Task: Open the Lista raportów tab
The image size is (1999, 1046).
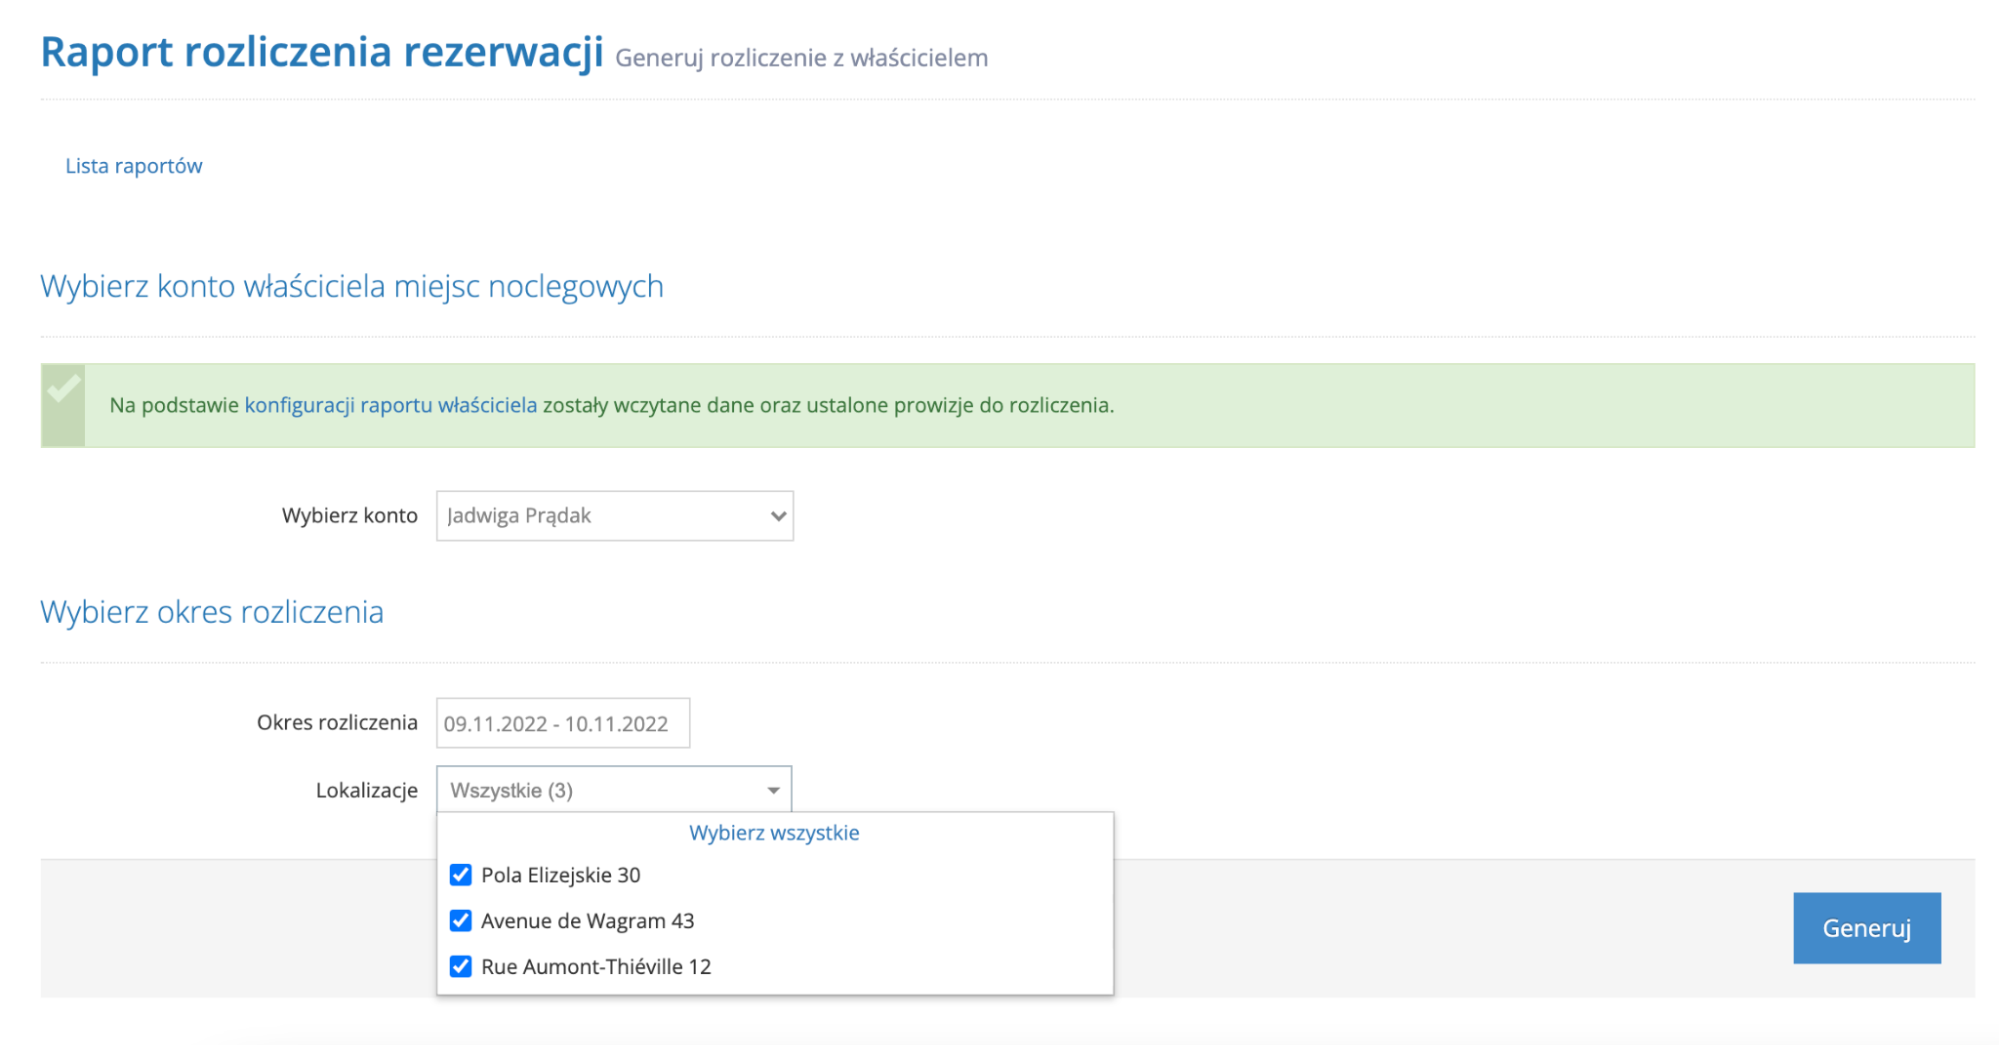Action: [x=134, y=166]
